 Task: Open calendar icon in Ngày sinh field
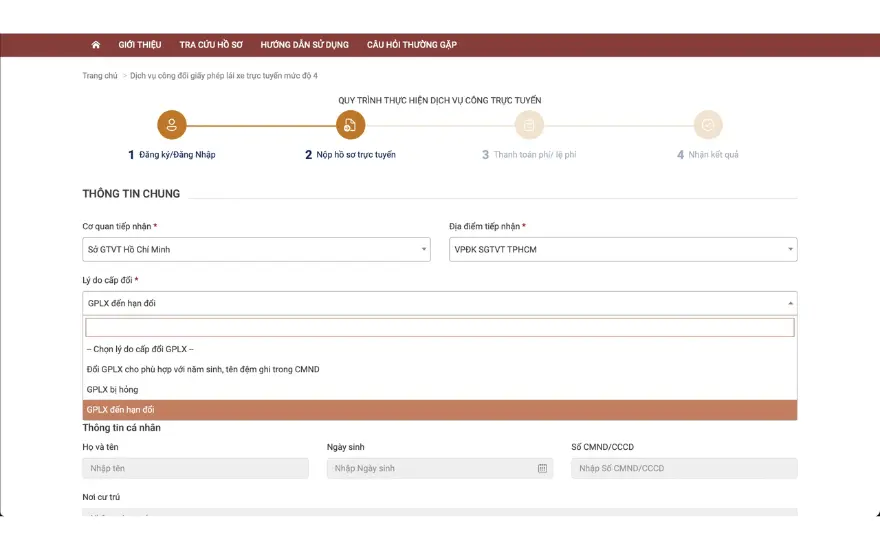542,468
